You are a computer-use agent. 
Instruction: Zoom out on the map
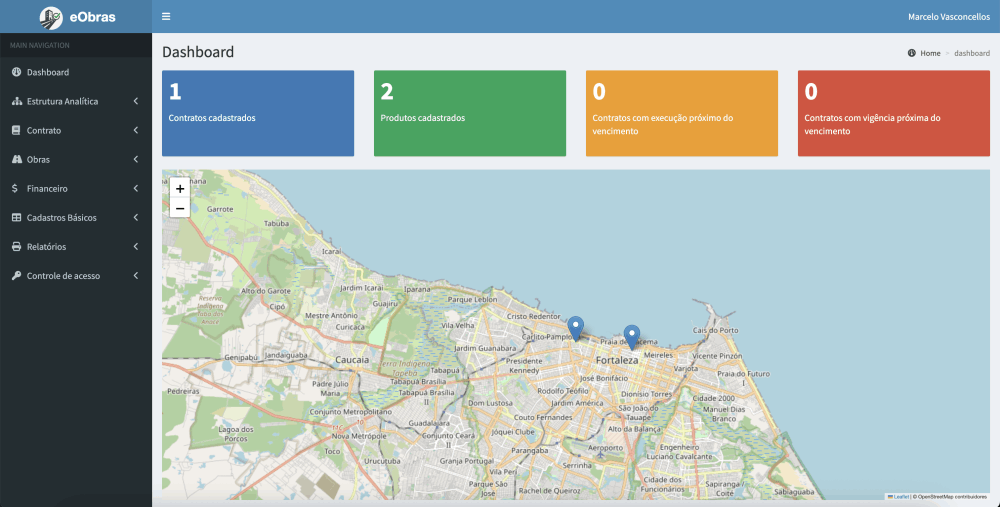(x=180, y=208)
